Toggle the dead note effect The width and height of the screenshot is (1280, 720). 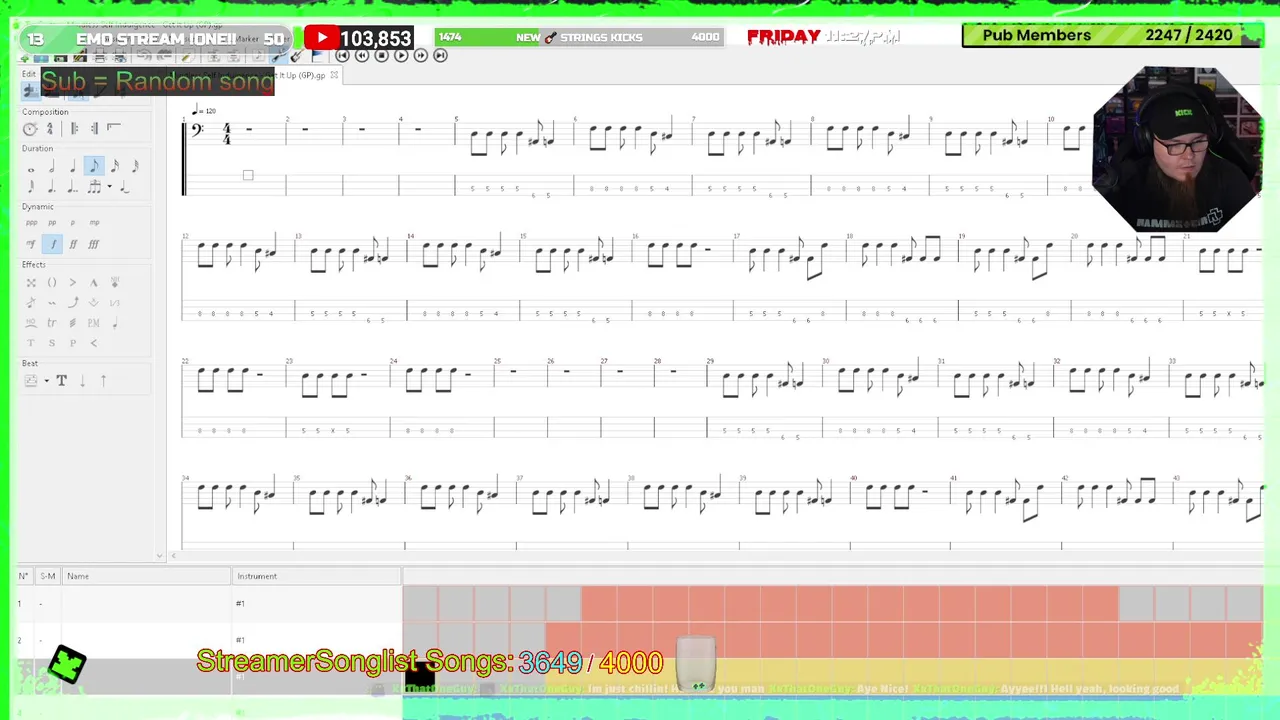(x=31, y=282)
